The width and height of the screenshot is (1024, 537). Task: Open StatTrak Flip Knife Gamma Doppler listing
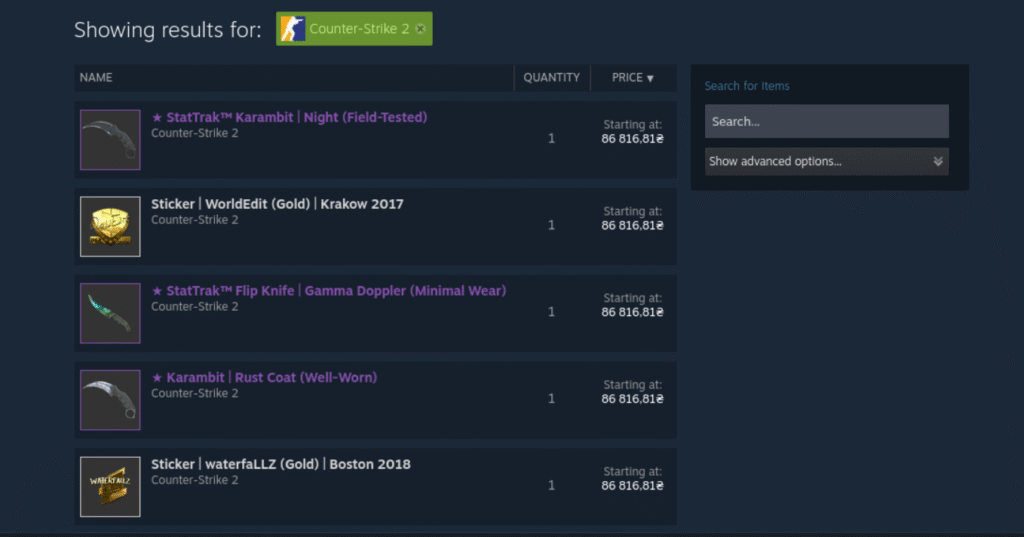[328, 291]
